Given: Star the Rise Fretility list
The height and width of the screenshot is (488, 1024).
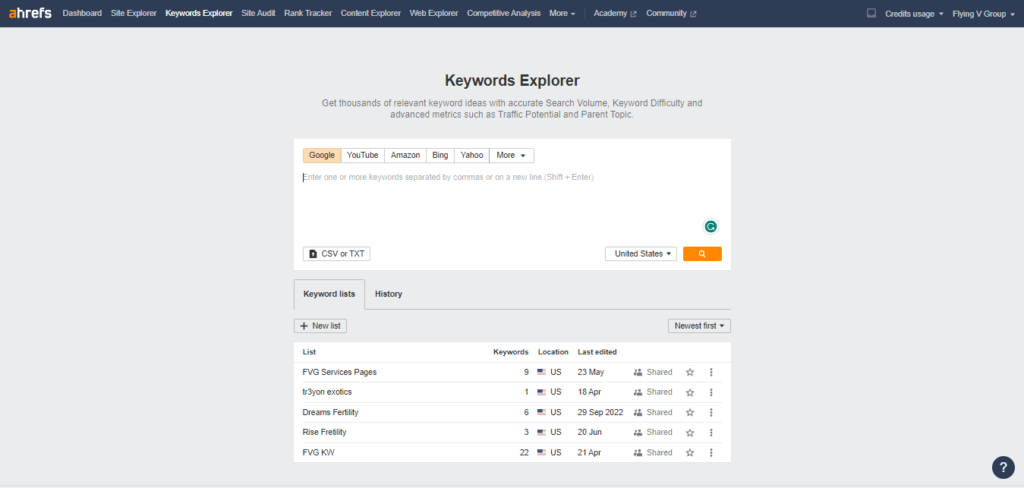Looking at the screenshot, I should point(690,432).
